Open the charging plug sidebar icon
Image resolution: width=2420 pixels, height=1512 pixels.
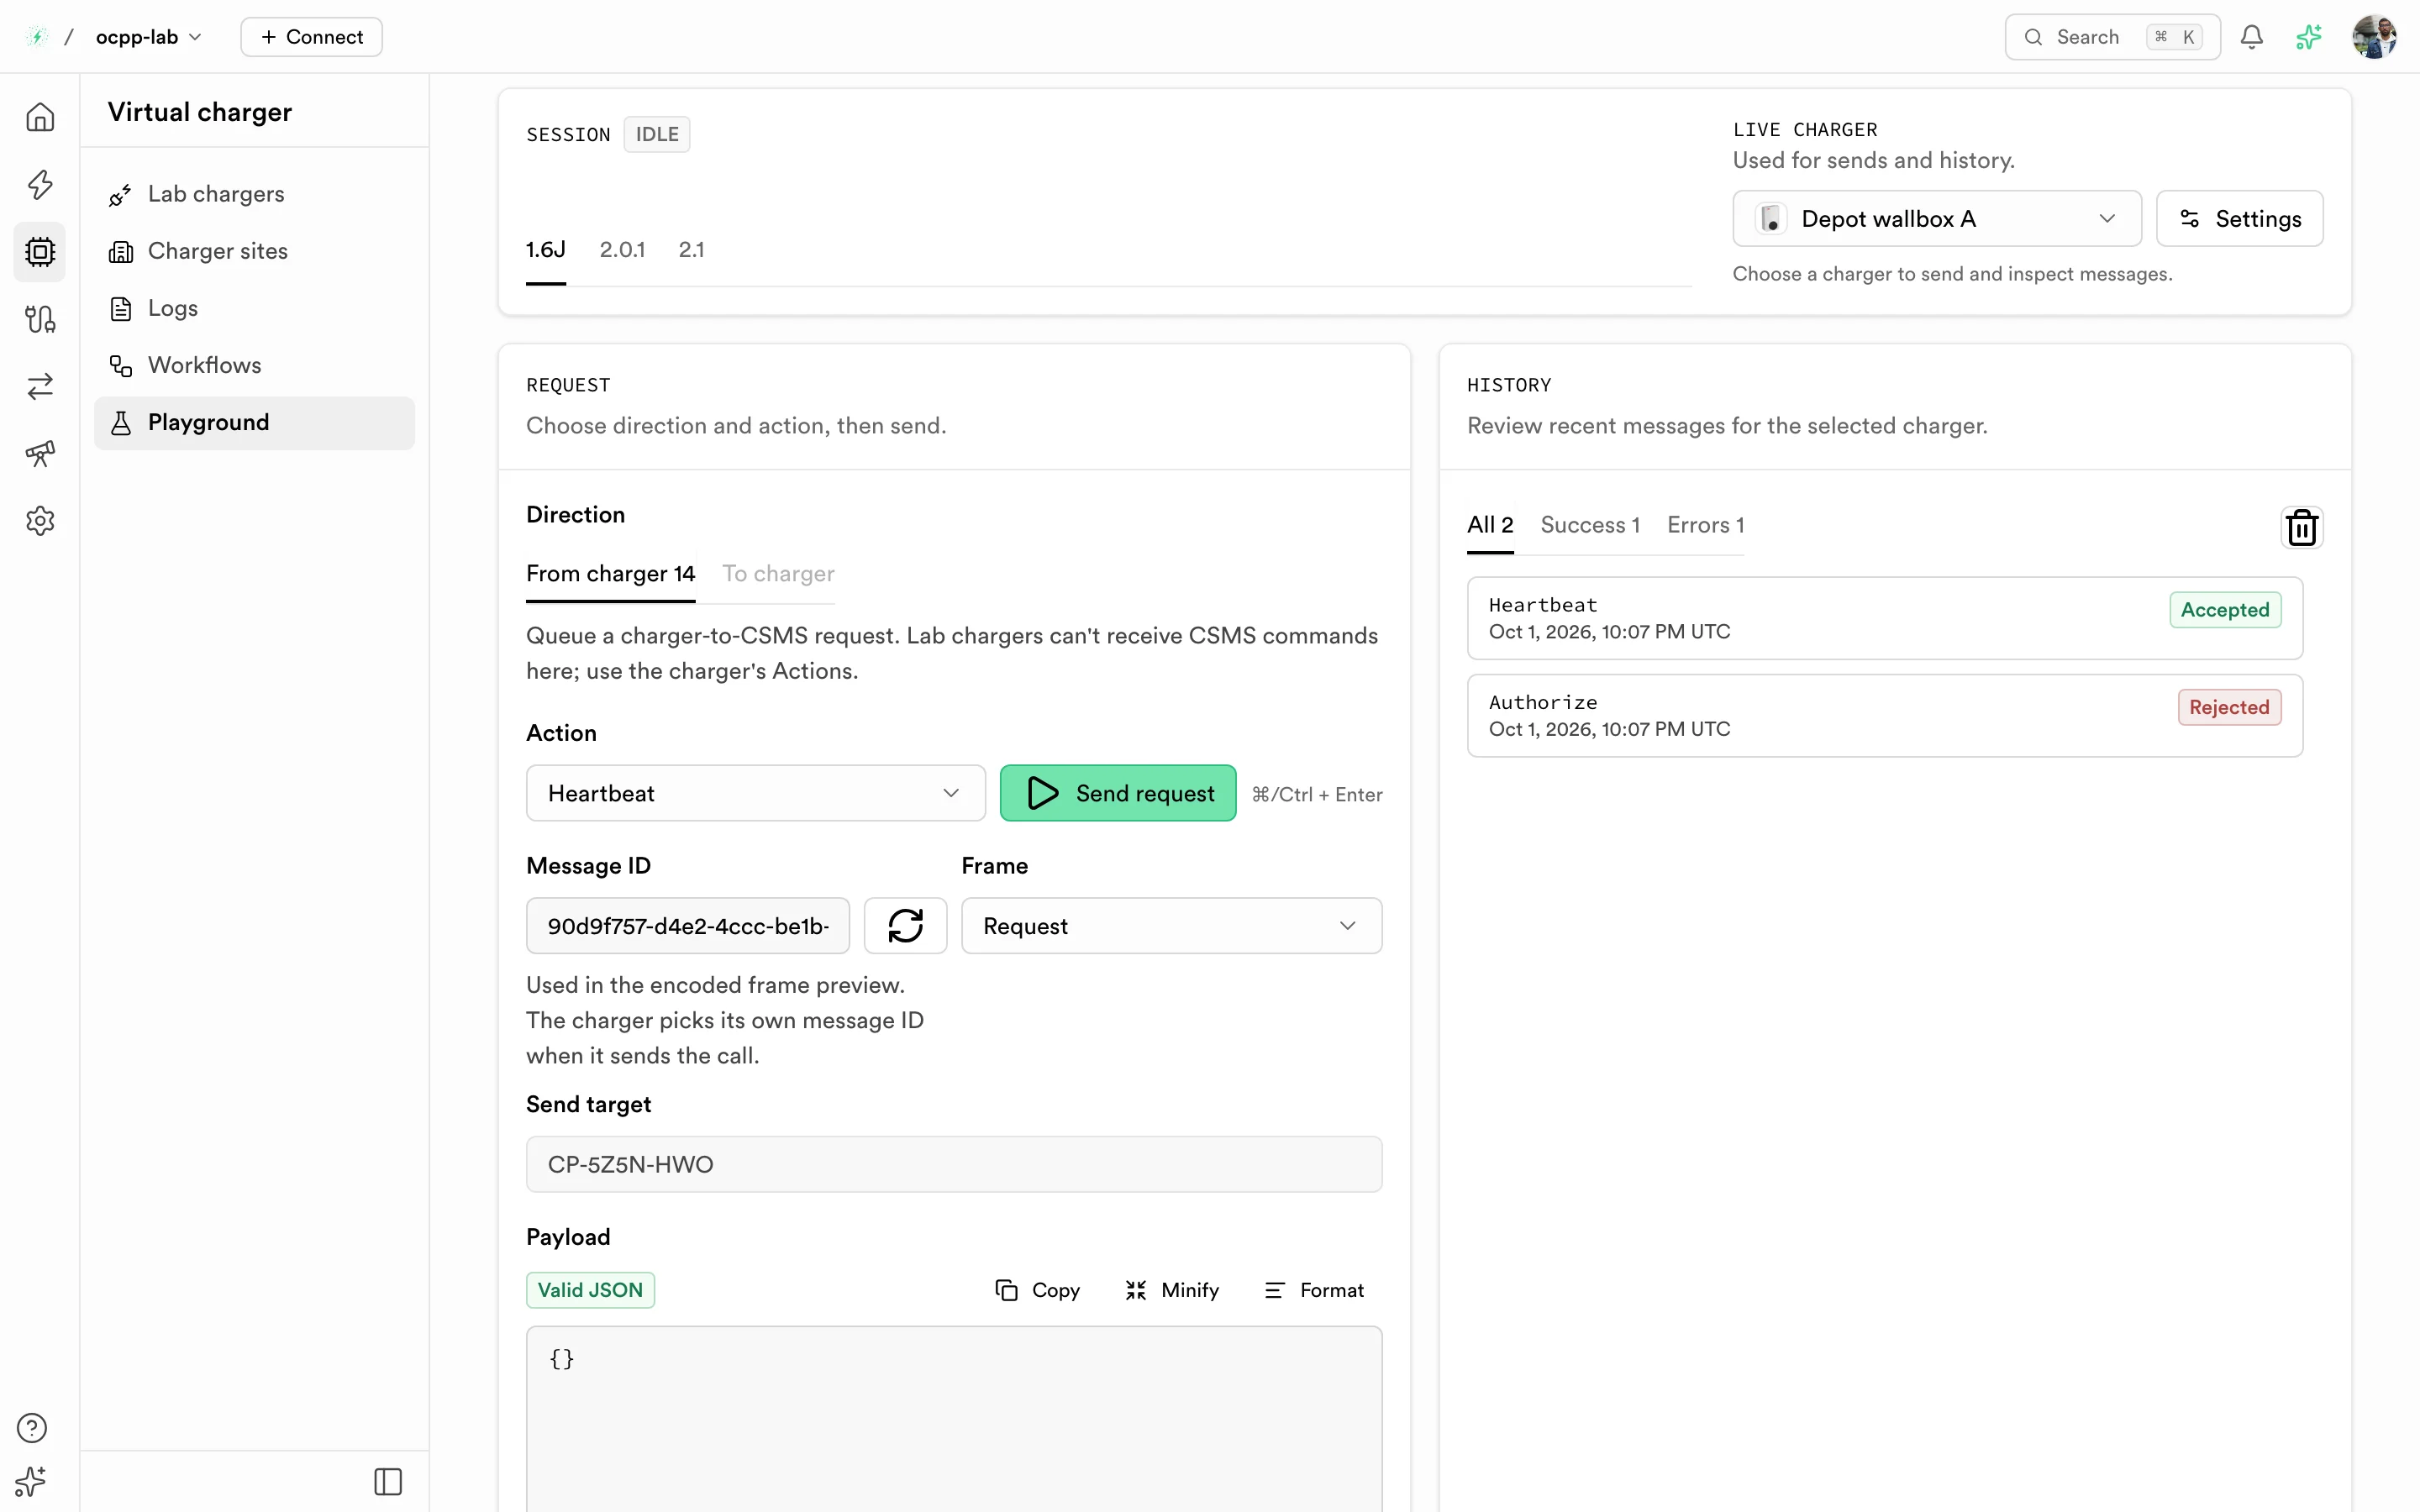[x=40, y=319]
